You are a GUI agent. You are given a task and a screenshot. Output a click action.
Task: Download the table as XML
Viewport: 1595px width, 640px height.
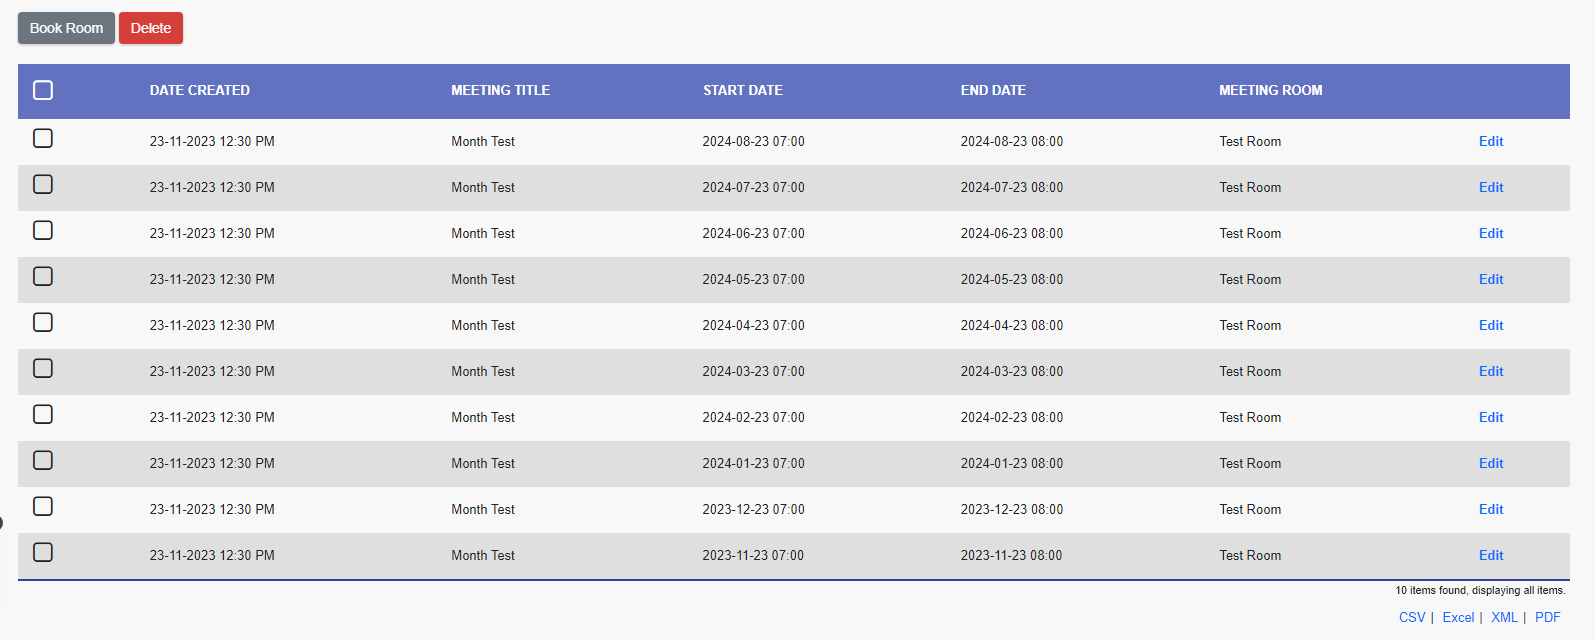click(1504, 618)
